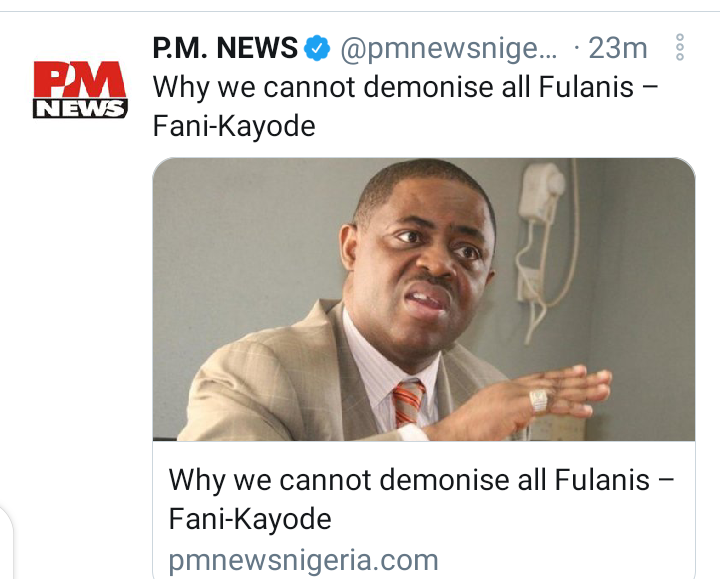Open the @pmnewsnige... handle link
720x579 pixels.
point(449,49)
